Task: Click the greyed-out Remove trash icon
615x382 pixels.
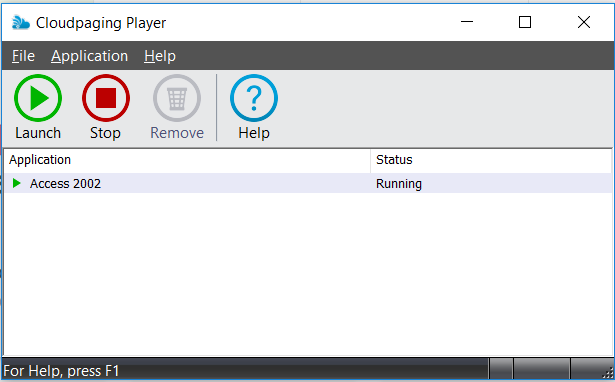Action: tap(177, 98)
